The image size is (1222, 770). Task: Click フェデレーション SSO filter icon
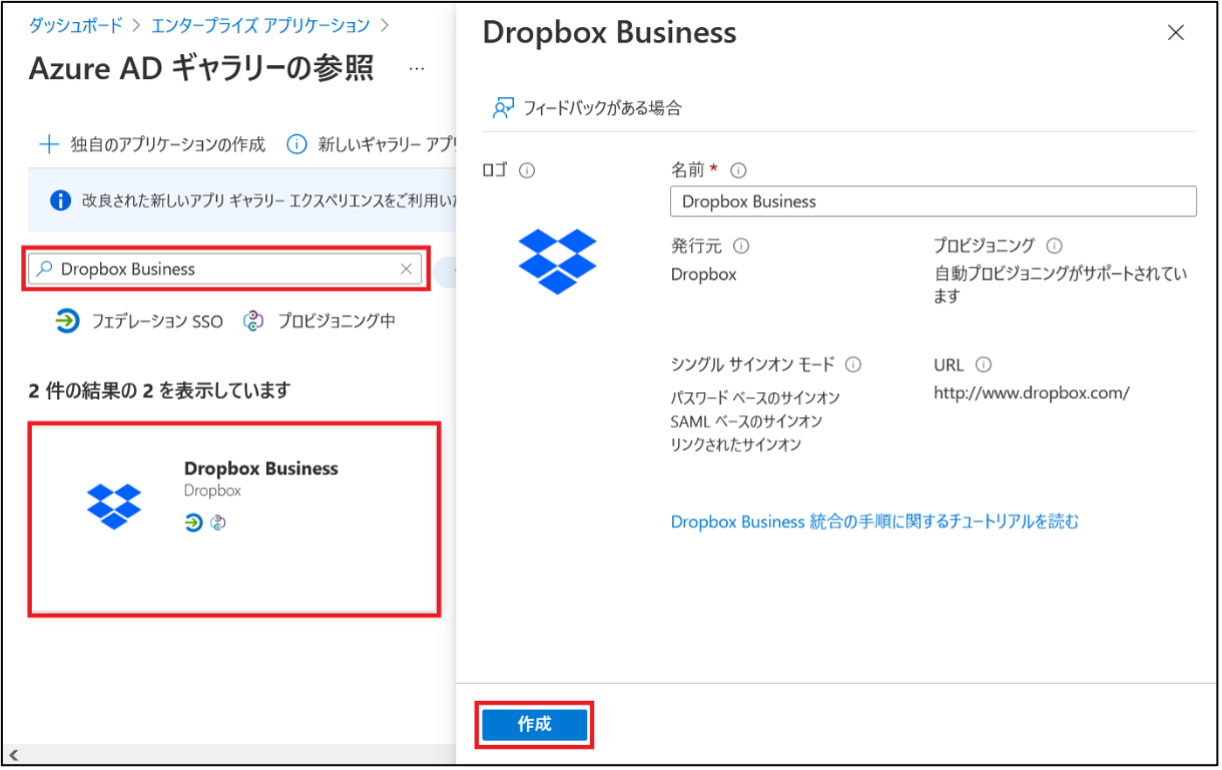67,321
